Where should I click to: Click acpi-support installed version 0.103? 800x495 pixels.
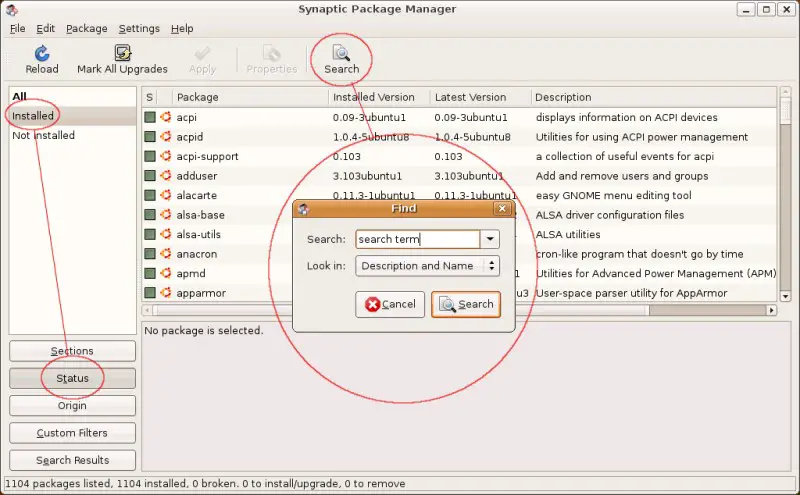coord(346,156)
